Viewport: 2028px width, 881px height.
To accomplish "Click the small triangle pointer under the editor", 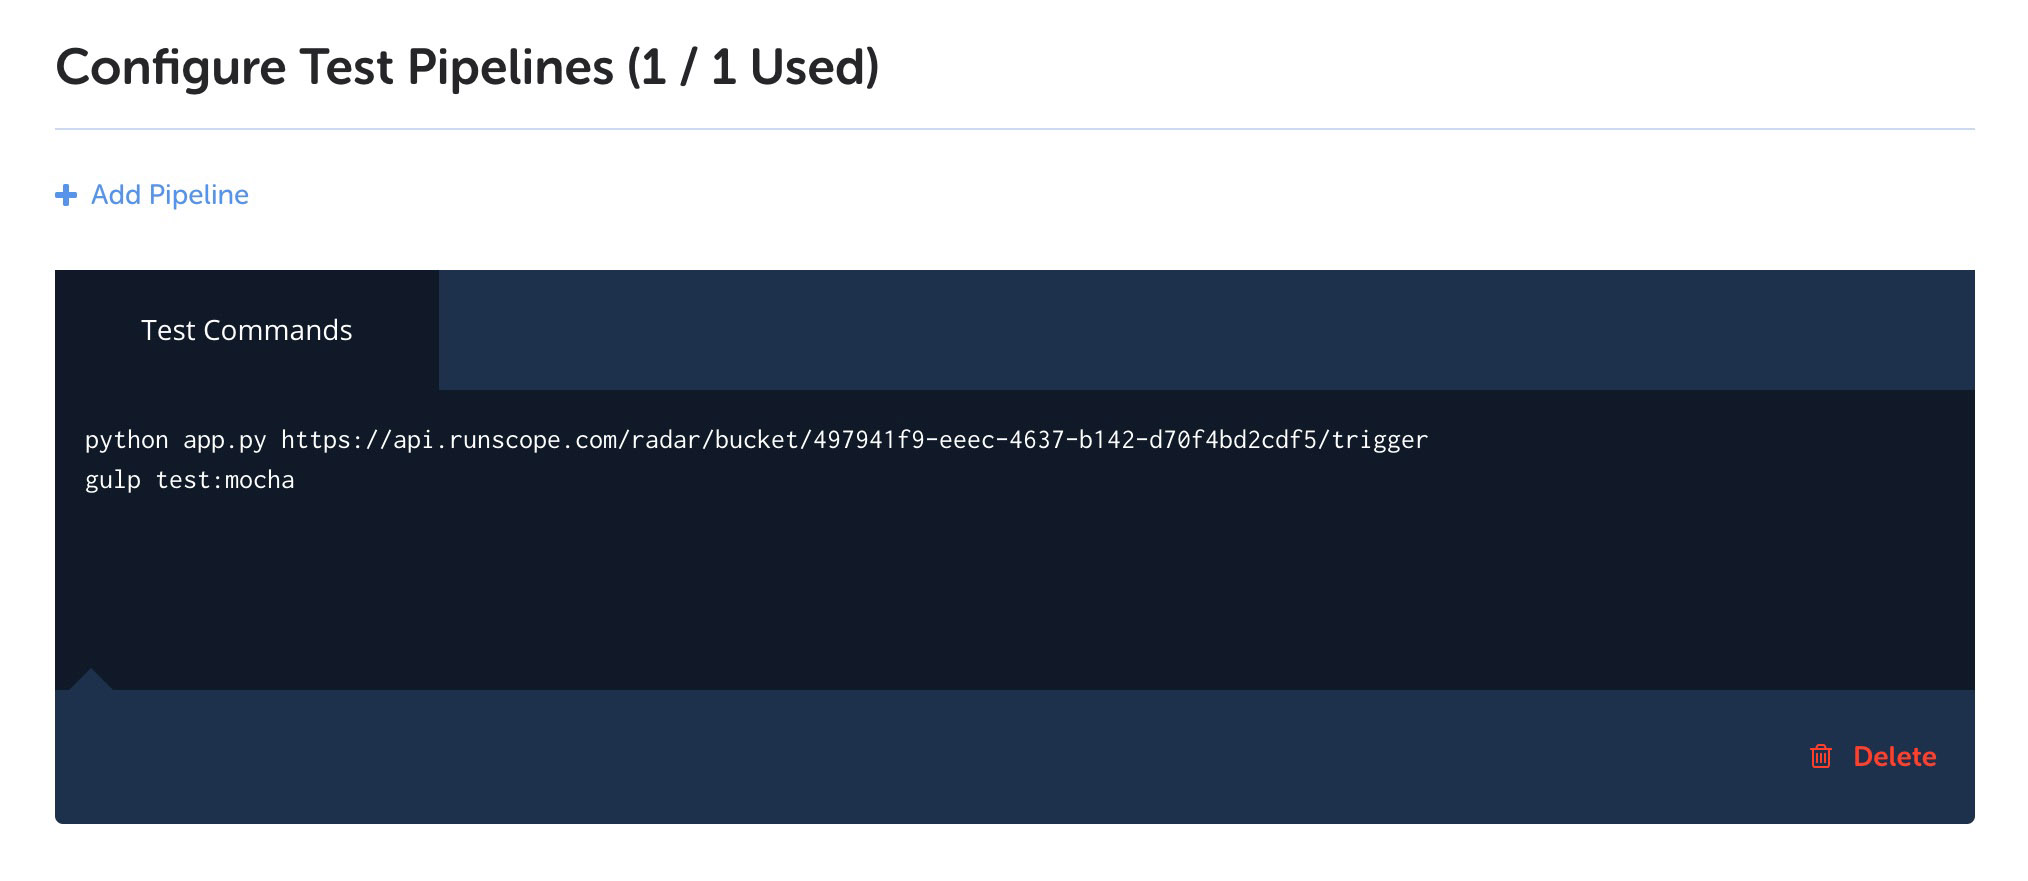I will coord(90,679).
